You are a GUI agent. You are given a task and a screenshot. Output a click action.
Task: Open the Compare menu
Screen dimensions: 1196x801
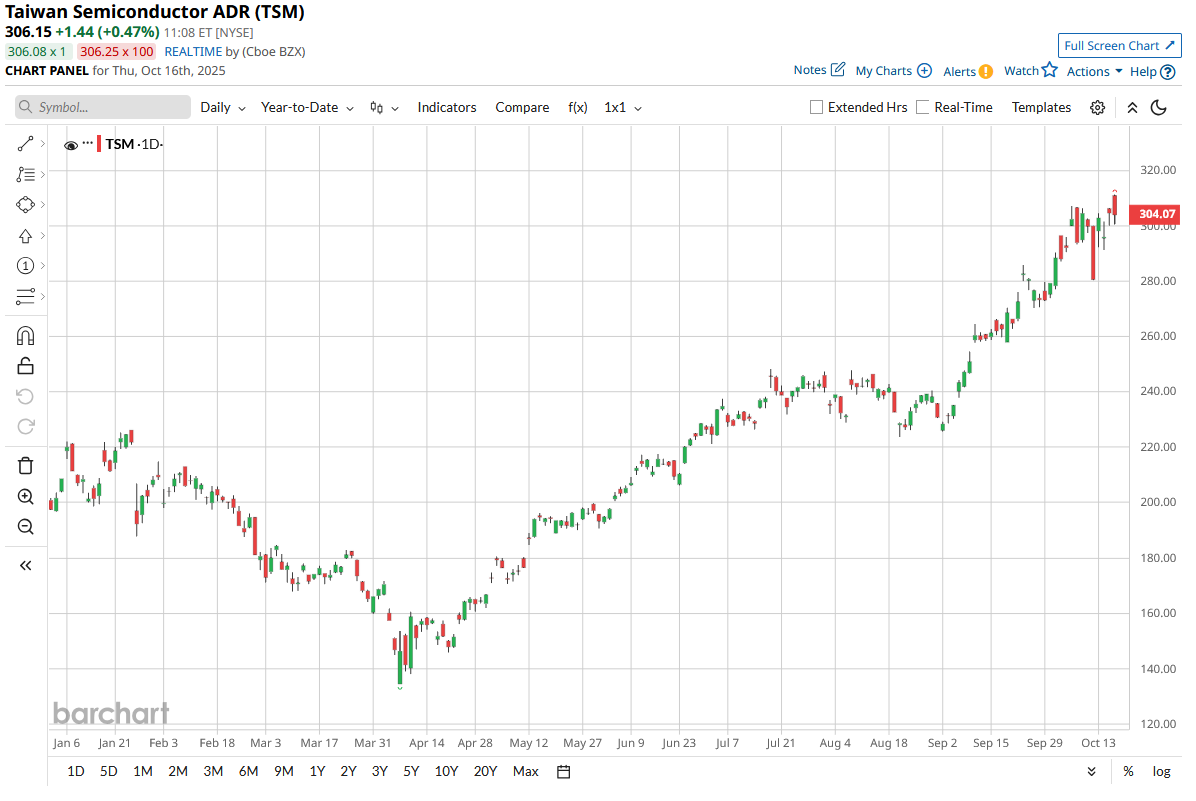(522, 108)
